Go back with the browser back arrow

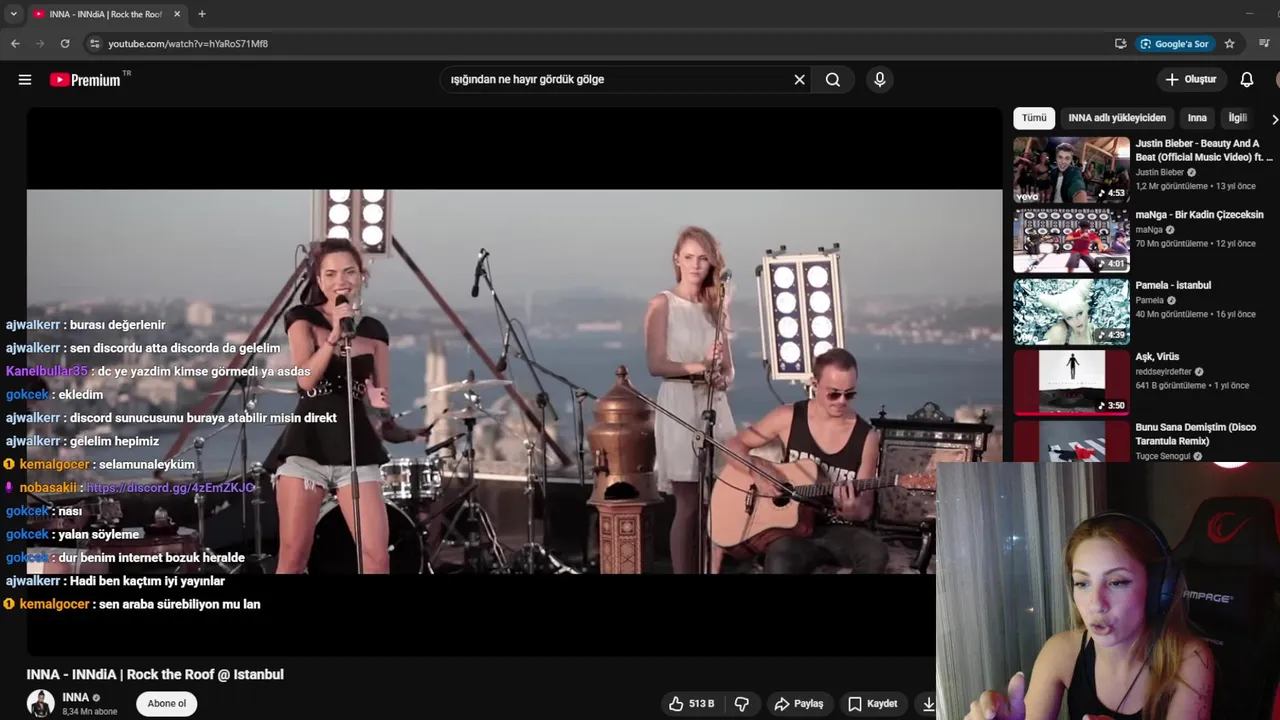[x=15, y=44]
